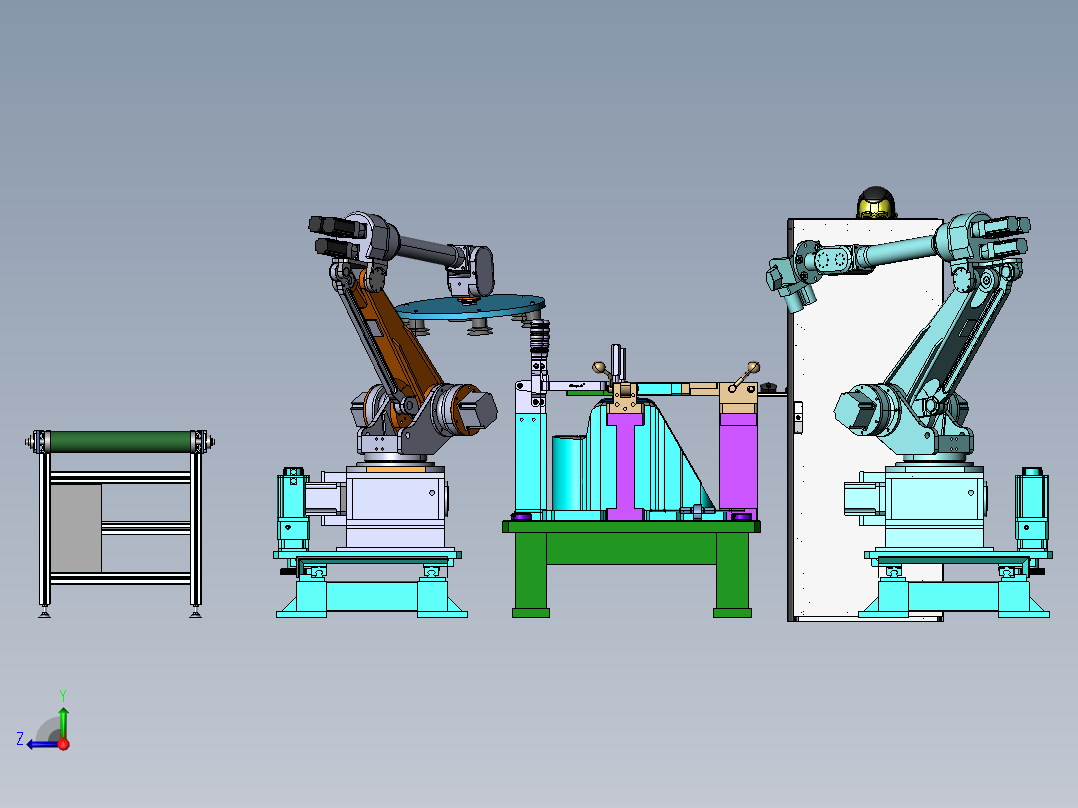Select the cyan pedestal block under right robot
Screen dimensions: 1078x808
click(934, 507)
